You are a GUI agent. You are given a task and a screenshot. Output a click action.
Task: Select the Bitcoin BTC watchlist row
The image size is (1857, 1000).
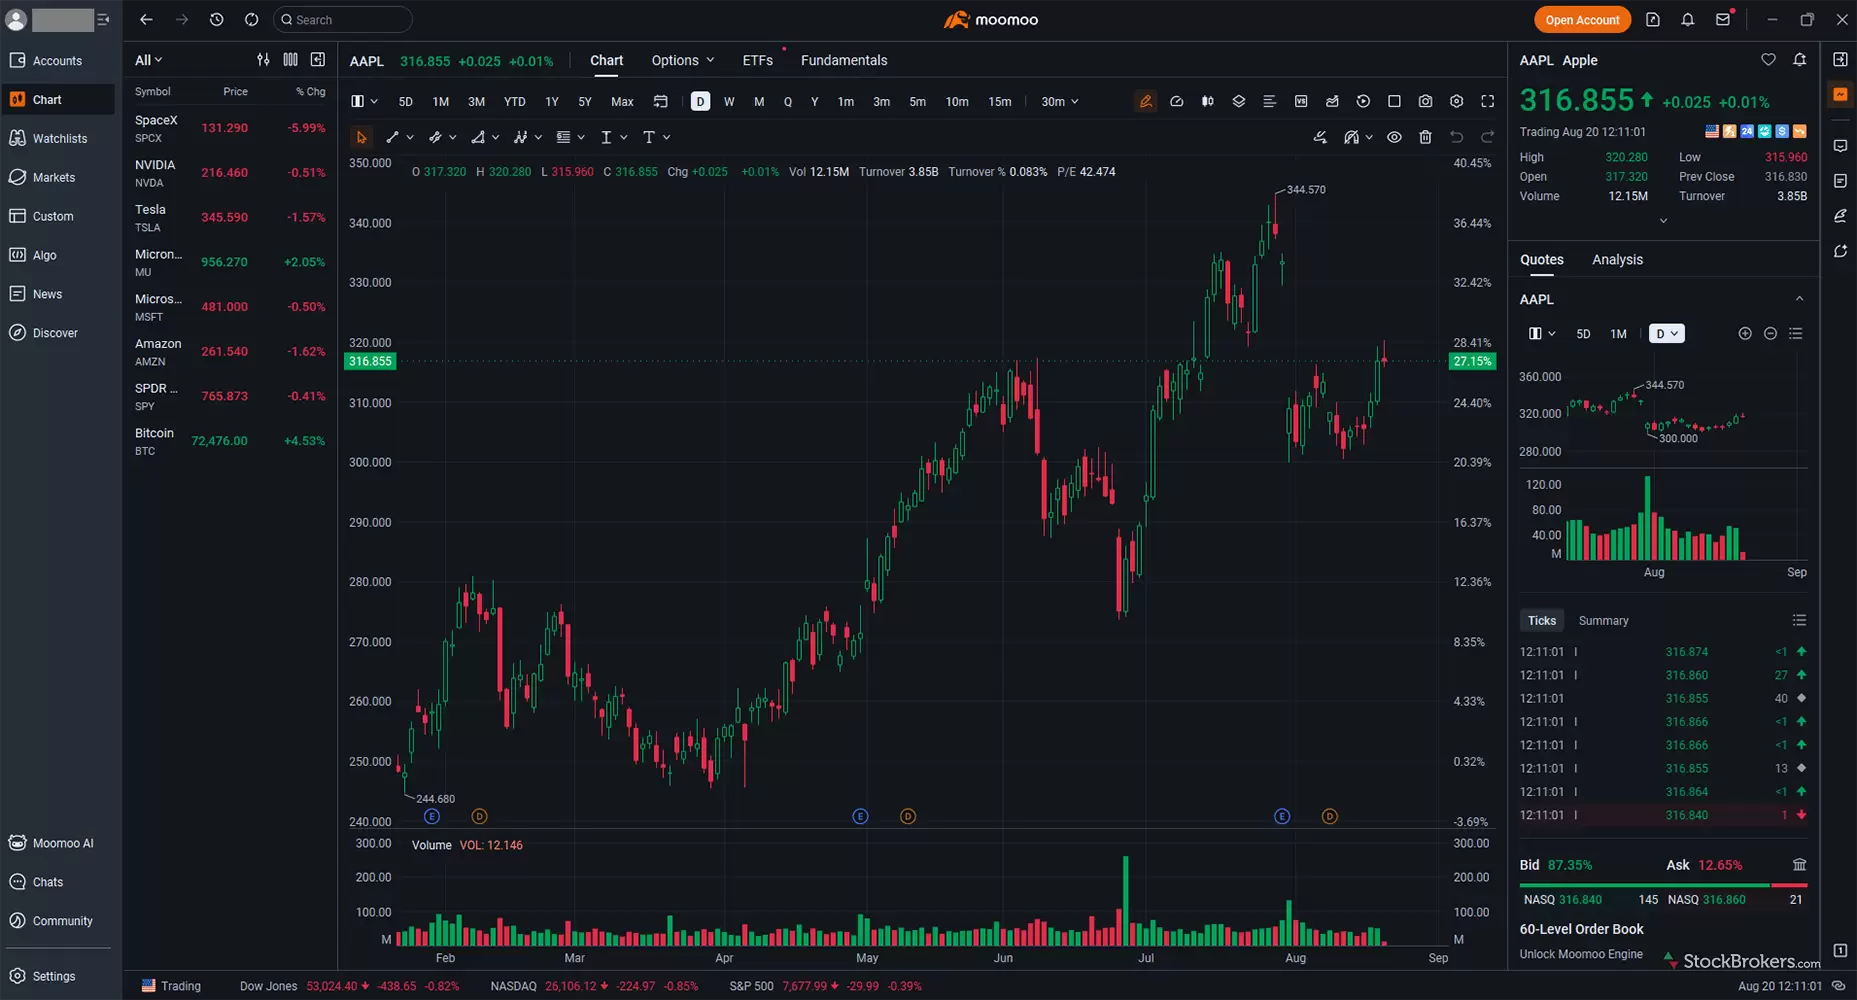230,441
